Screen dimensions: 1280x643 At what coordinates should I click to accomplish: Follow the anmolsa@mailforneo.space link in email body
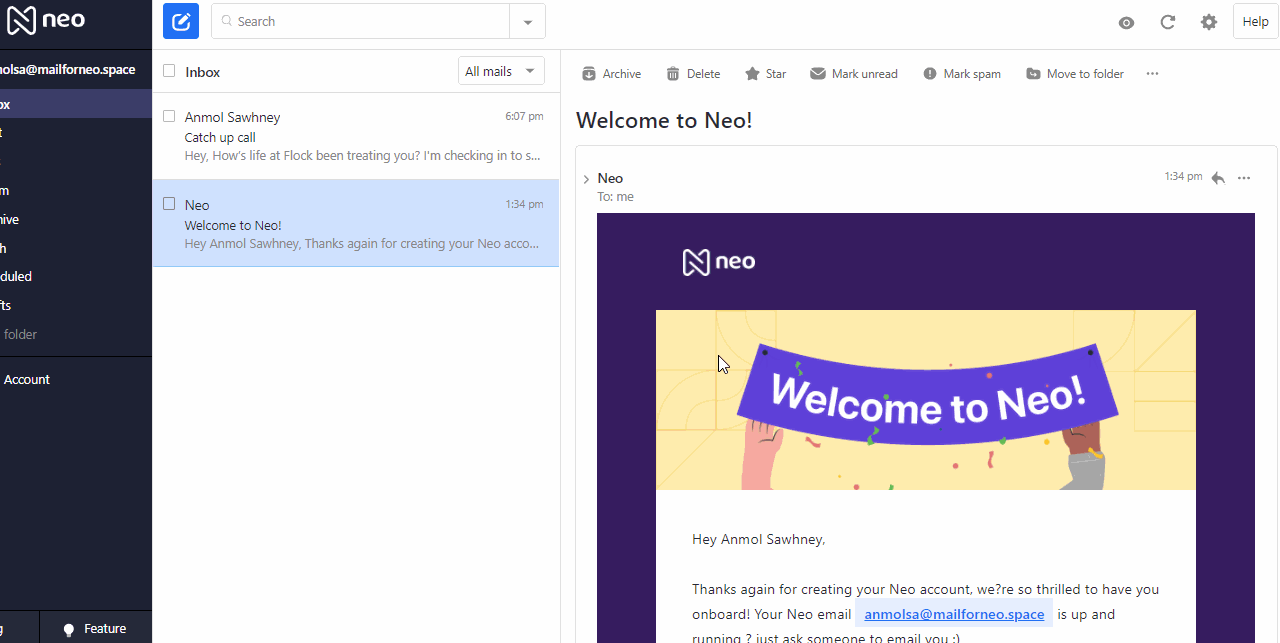pyautogui.click(x=954, y=615)
